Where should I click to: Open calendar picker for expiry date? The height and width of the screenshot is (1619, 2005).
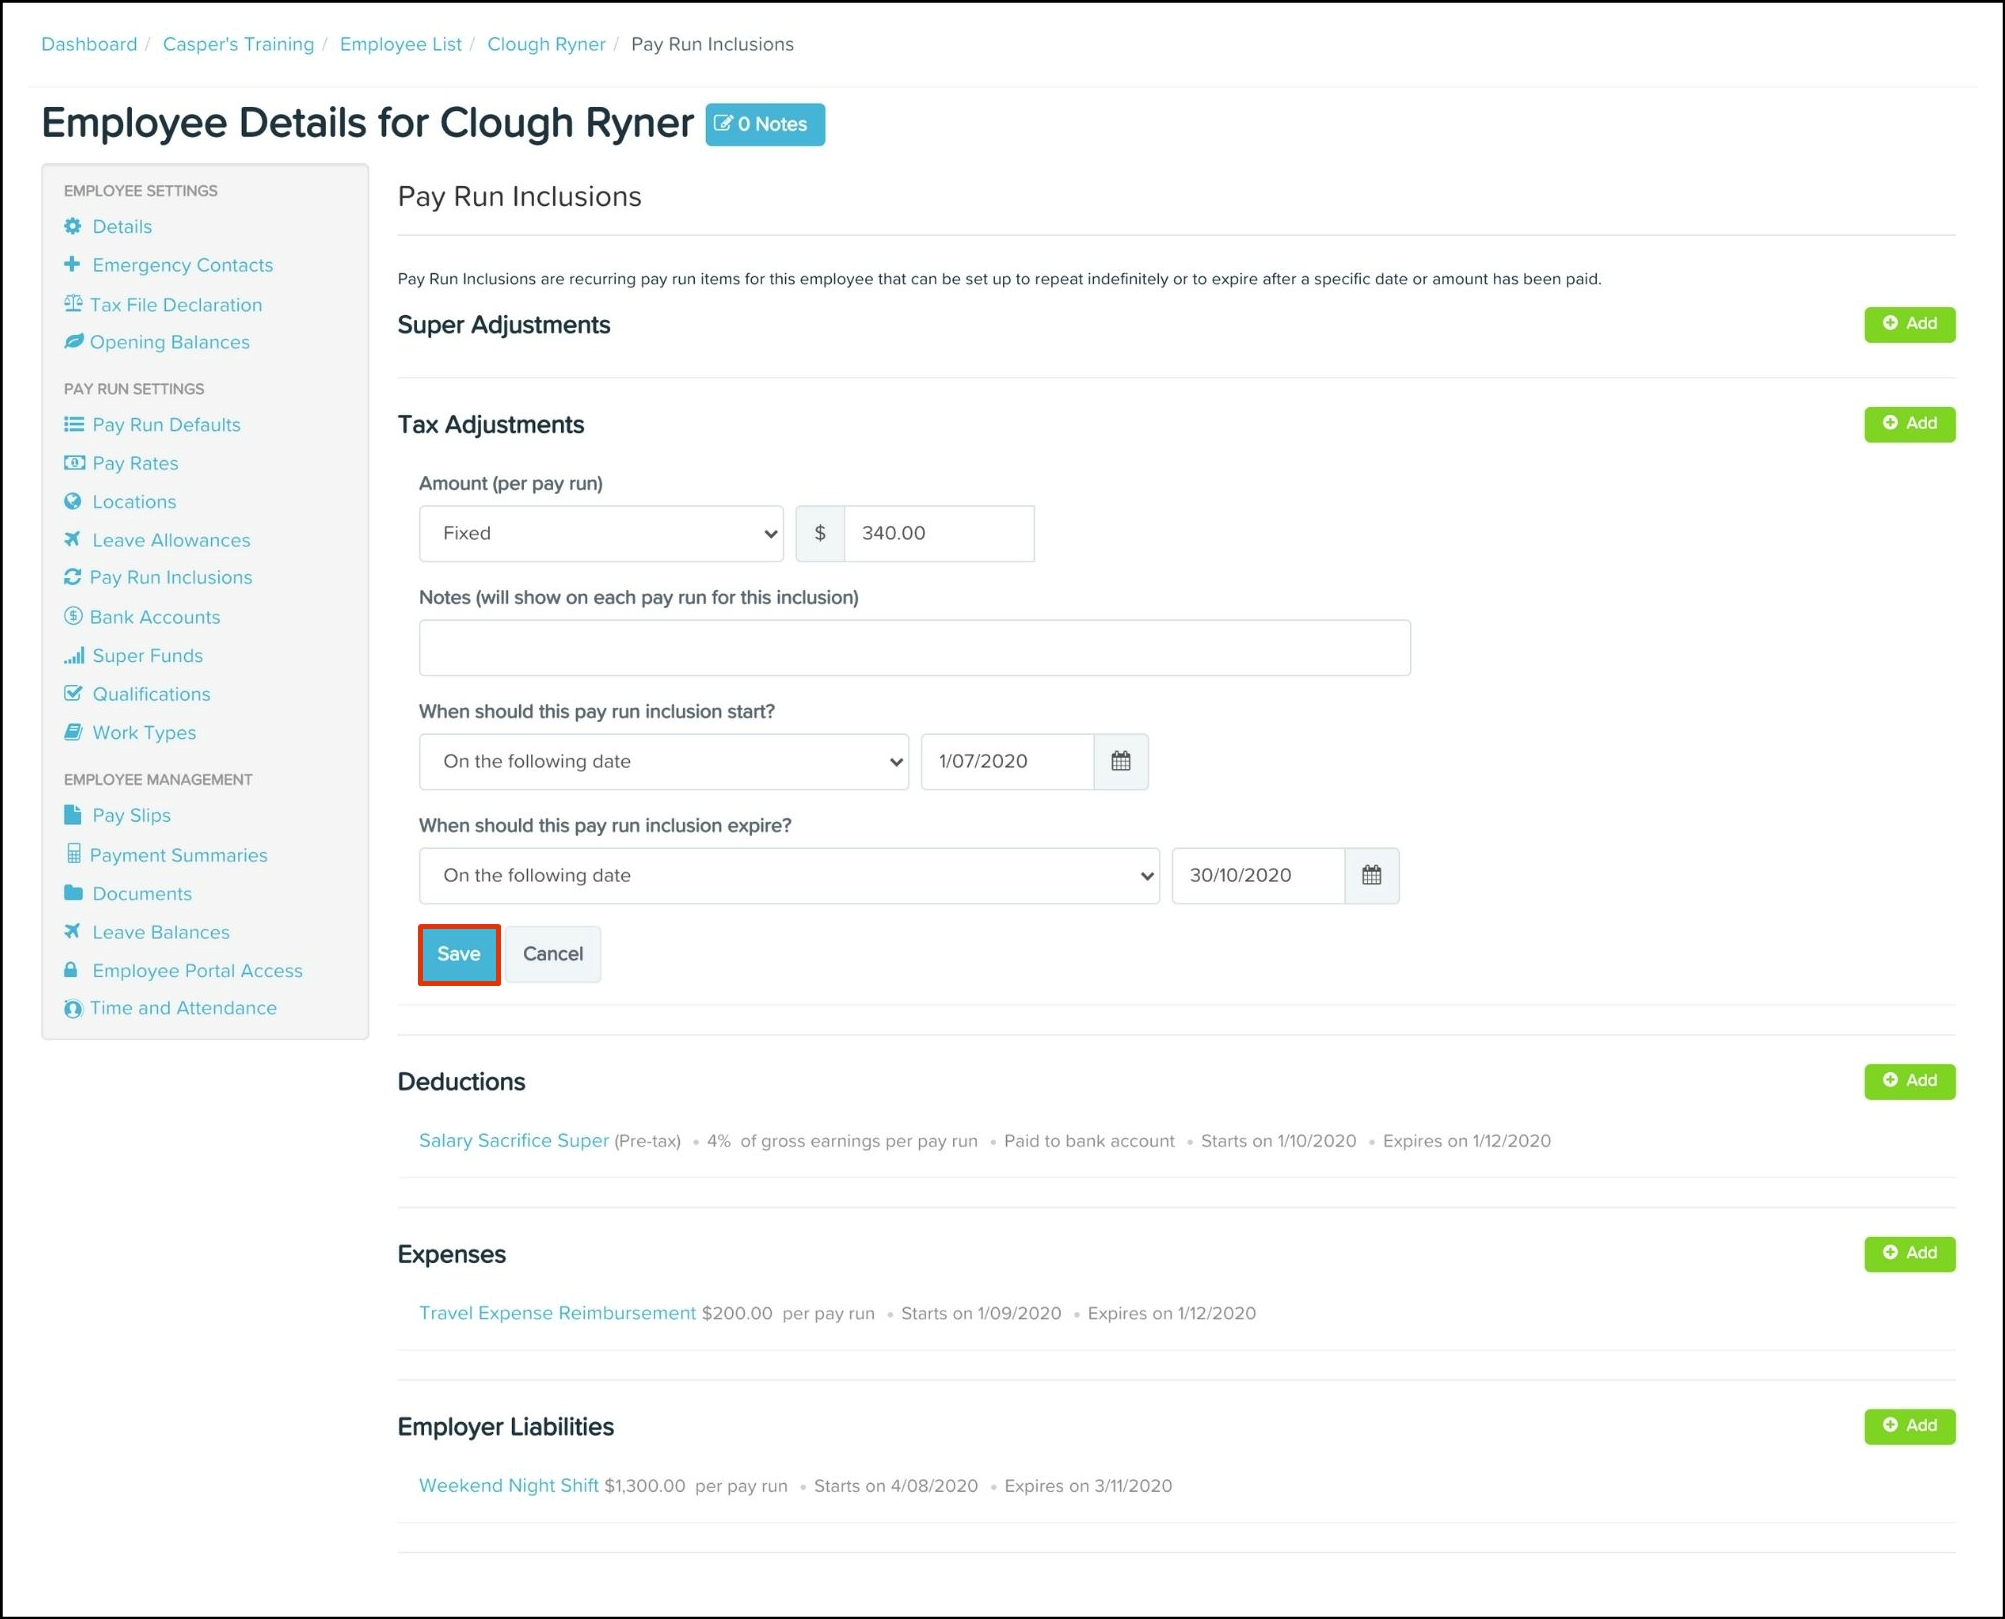(1371, 876)
